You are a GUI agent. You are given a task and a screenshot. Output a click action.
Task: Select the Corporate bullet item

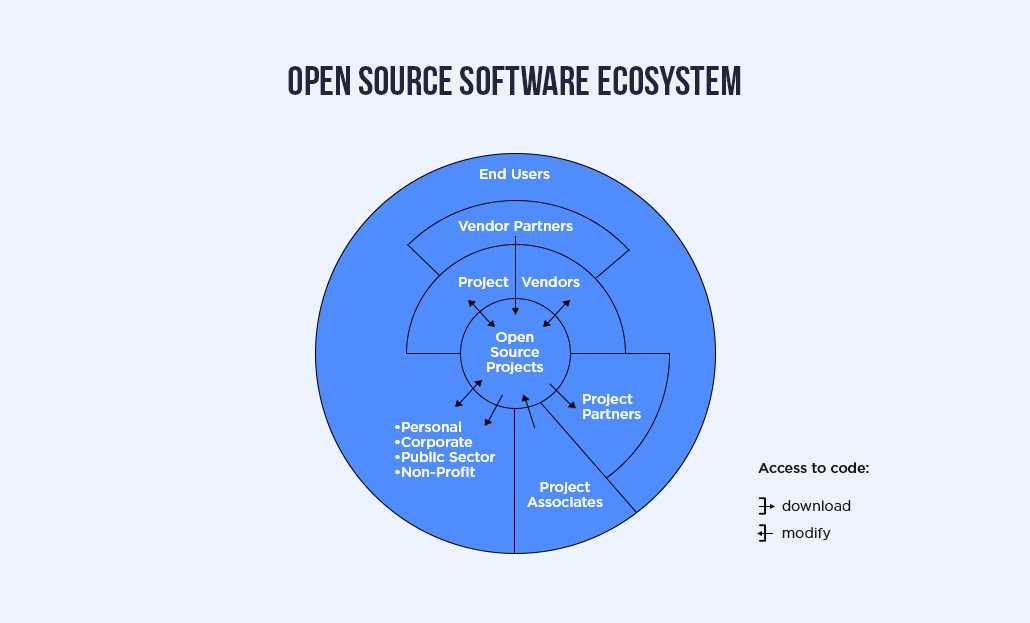pyautogui.click(x=434, y=442)
